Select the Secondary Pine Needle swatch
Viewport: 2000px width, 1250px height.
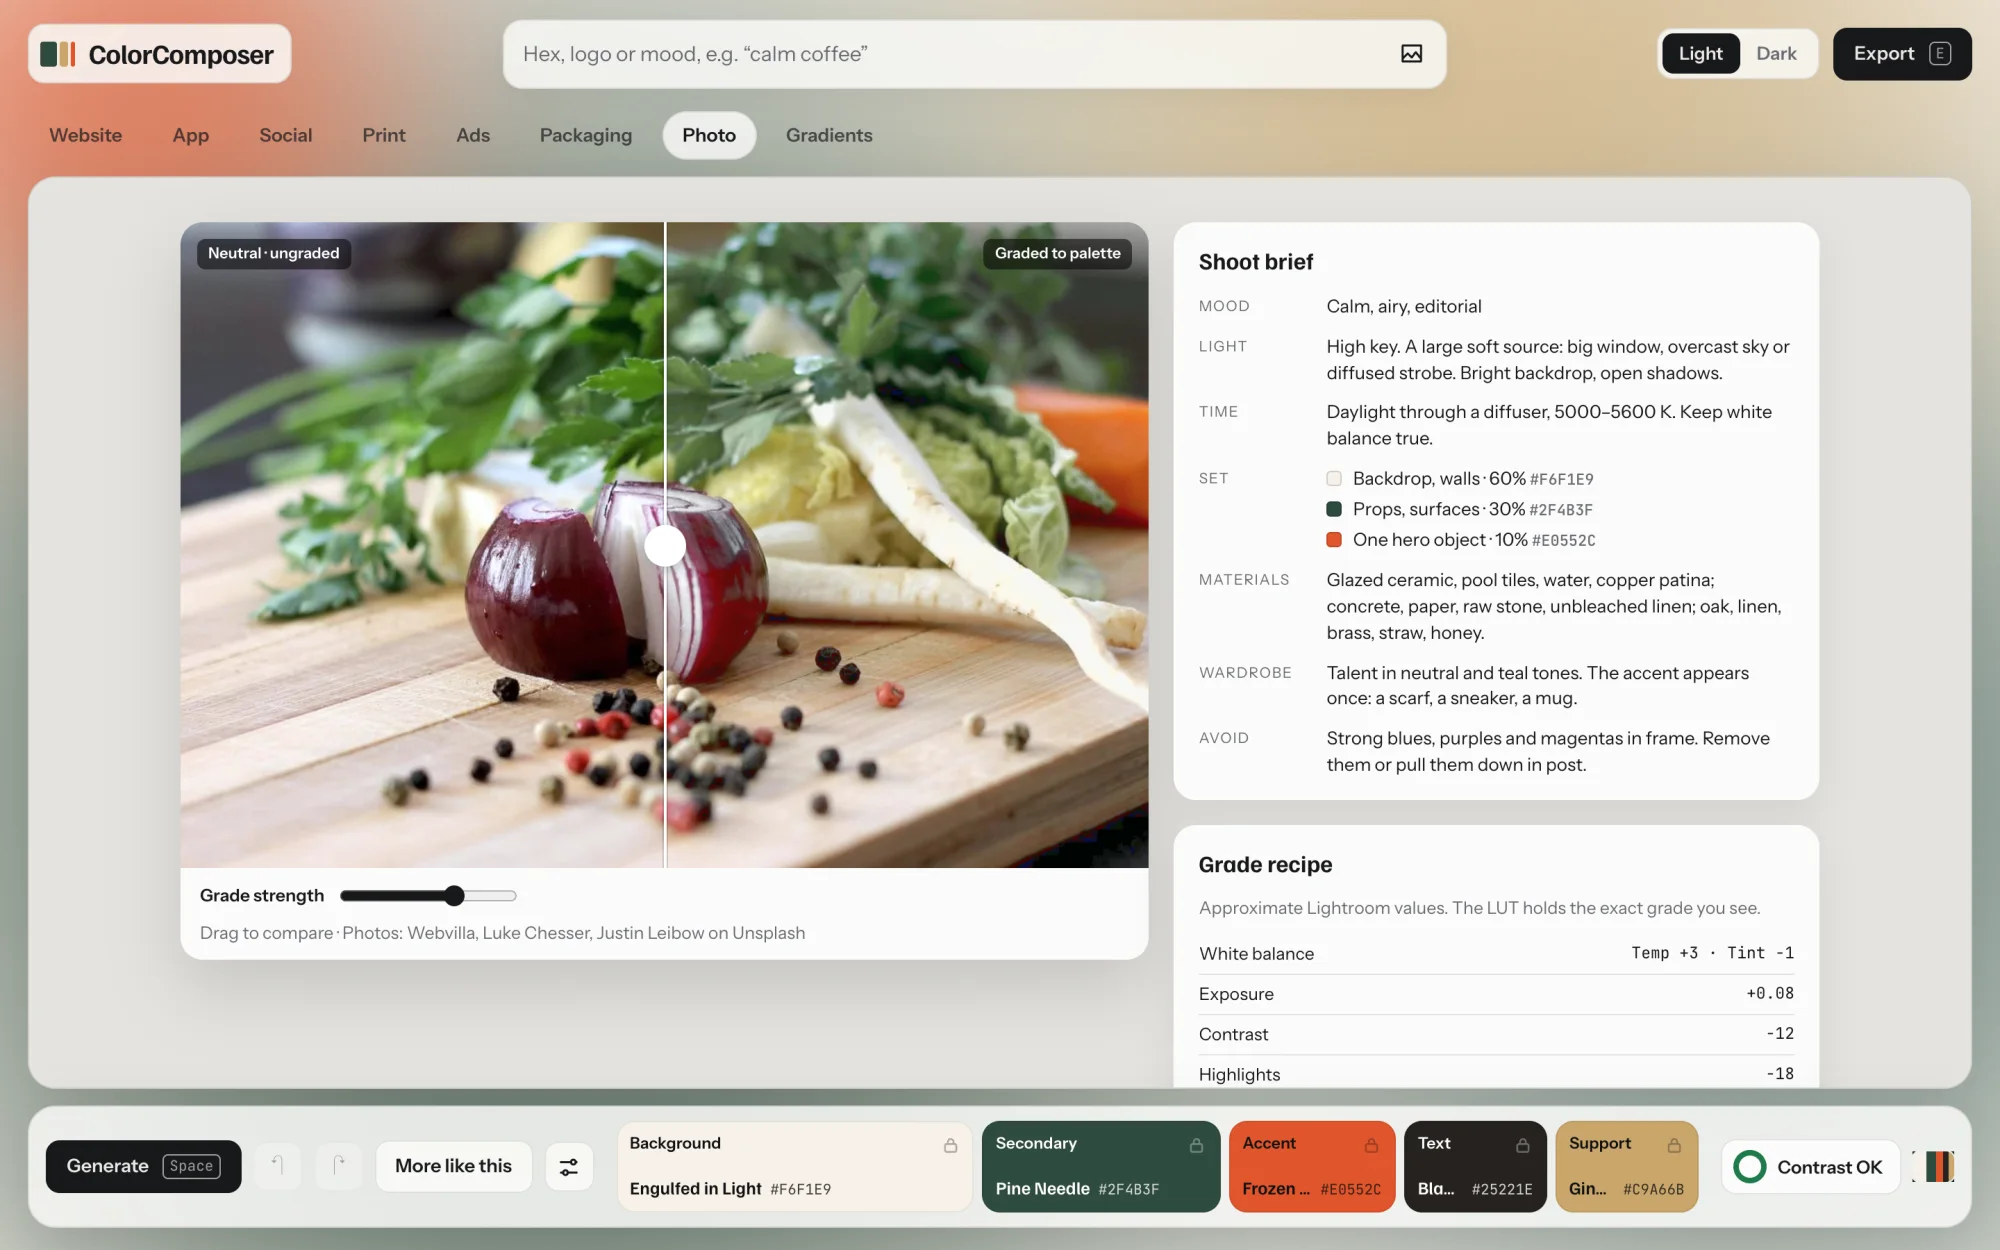point(1101,1166)
